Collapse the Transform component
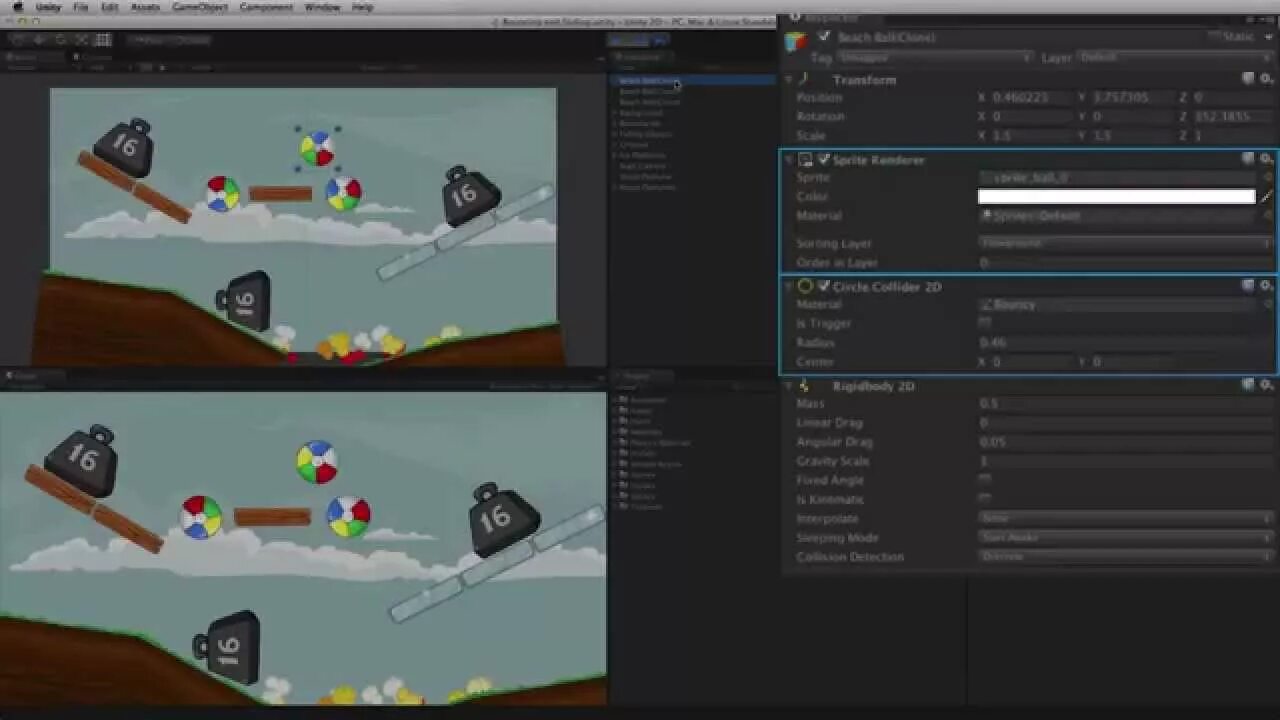Image resolution: width=1280 pixels, height=720 pixels. 789,79
